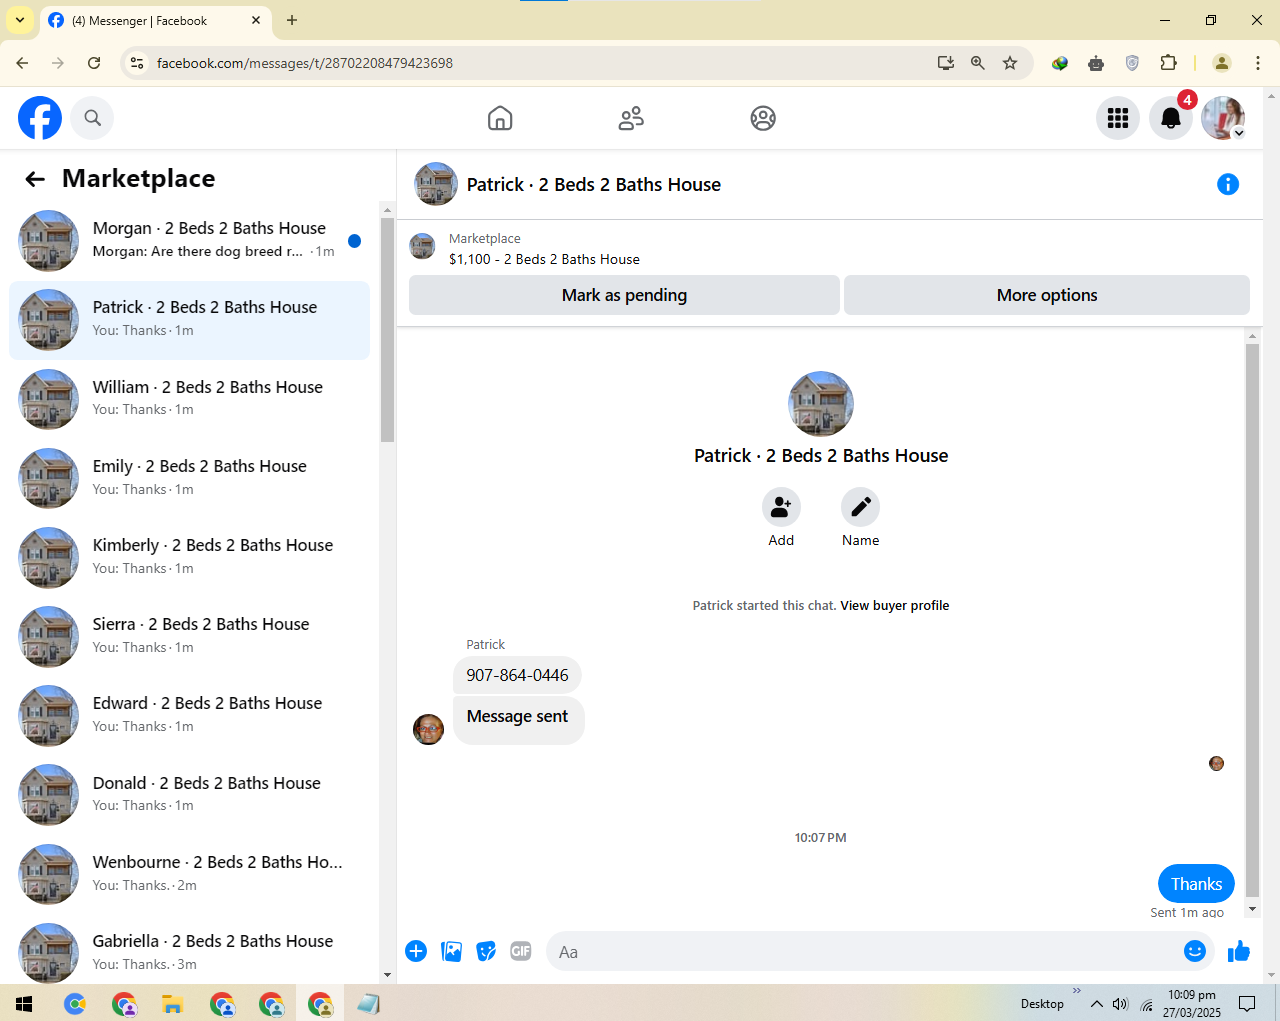The height and width of the screenshot is (1021, 1280).
Task: Open William's conversation
Action: click(x=190, y=399)
